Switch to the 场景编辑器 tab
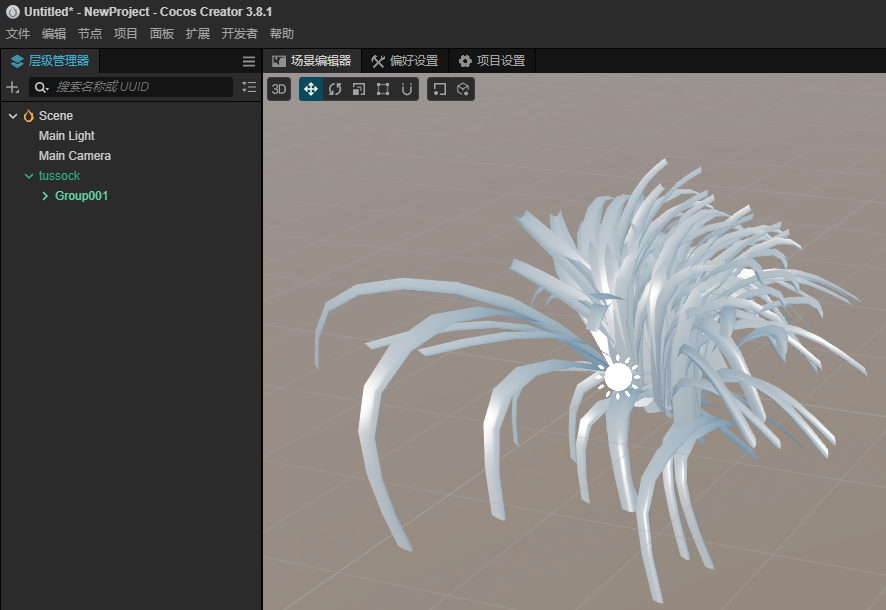The image size is (886, 610). [312, 61]
